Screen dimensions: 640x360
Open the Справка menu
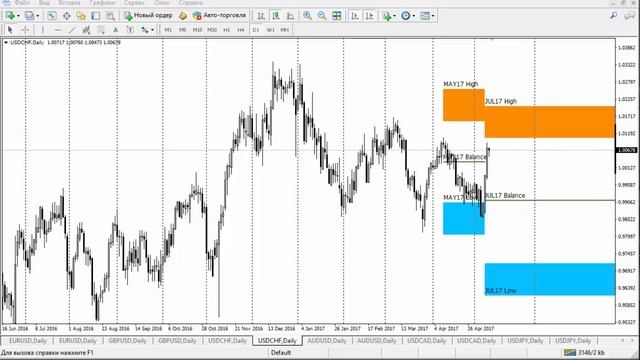click(191, 3)
